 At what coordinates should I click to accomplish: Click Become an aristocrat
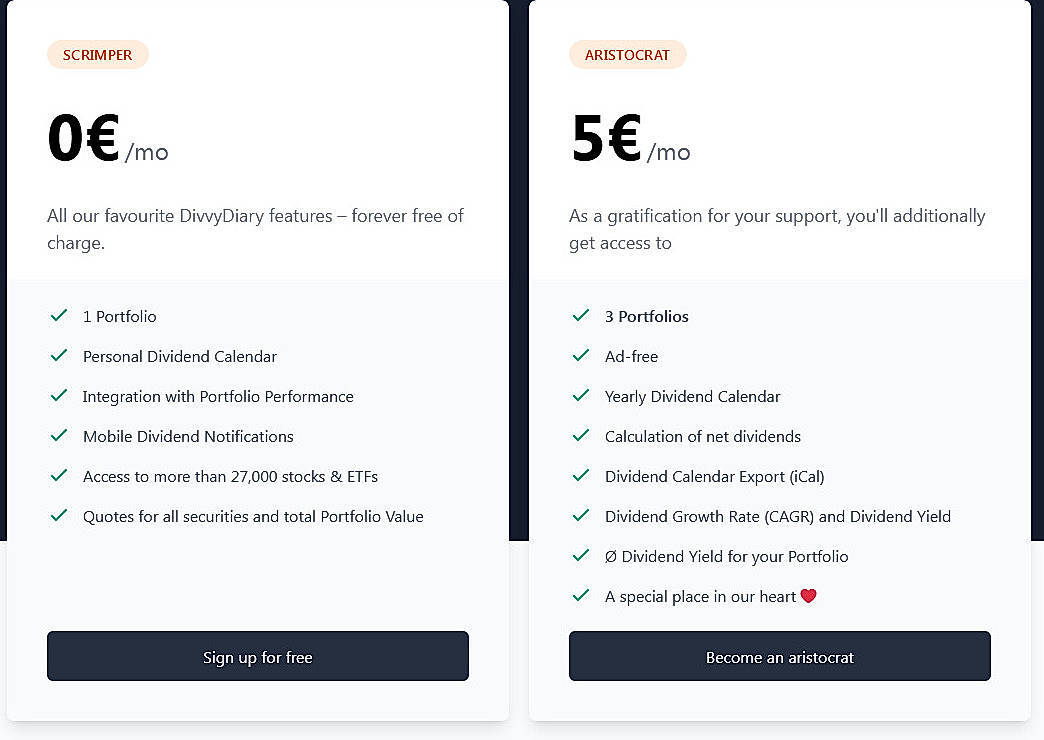(779, 657)
